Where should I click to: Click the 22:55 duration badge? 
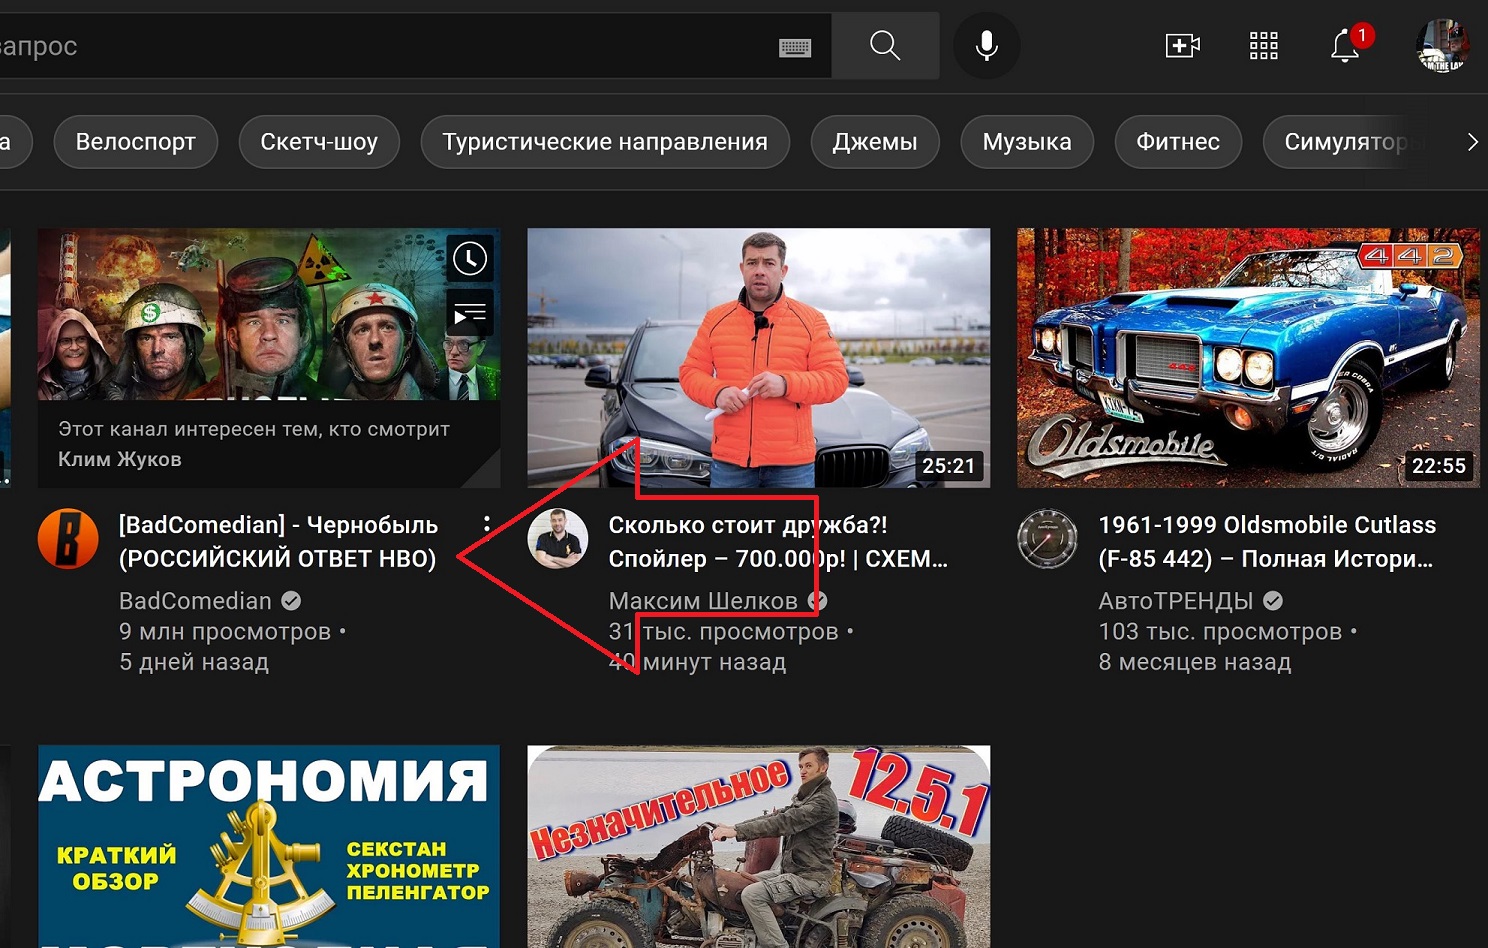[x=1439, y=466]
